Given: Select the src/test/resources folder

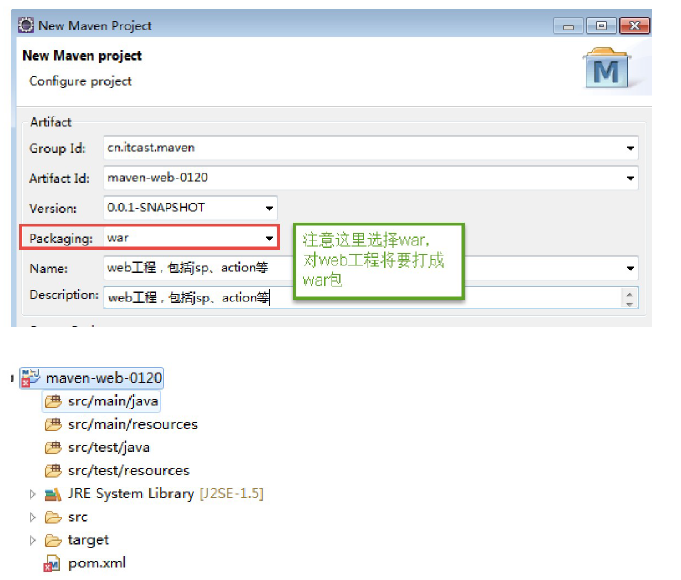Looking at the screenshot, I should (x=129, y=471).
